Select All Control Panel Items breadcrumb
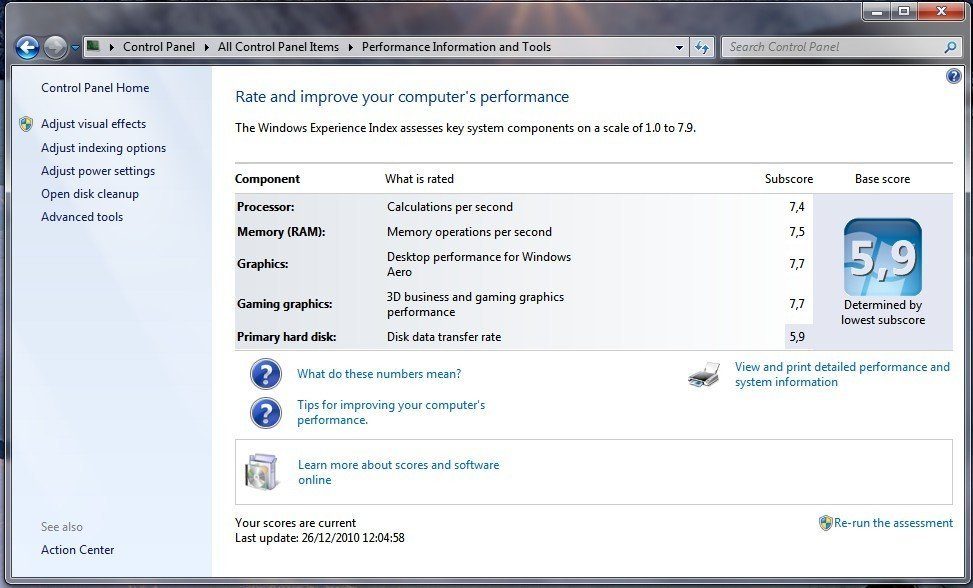Image resolution: width=973 pixels, height=588 pixels. click(x=278, y=47)
